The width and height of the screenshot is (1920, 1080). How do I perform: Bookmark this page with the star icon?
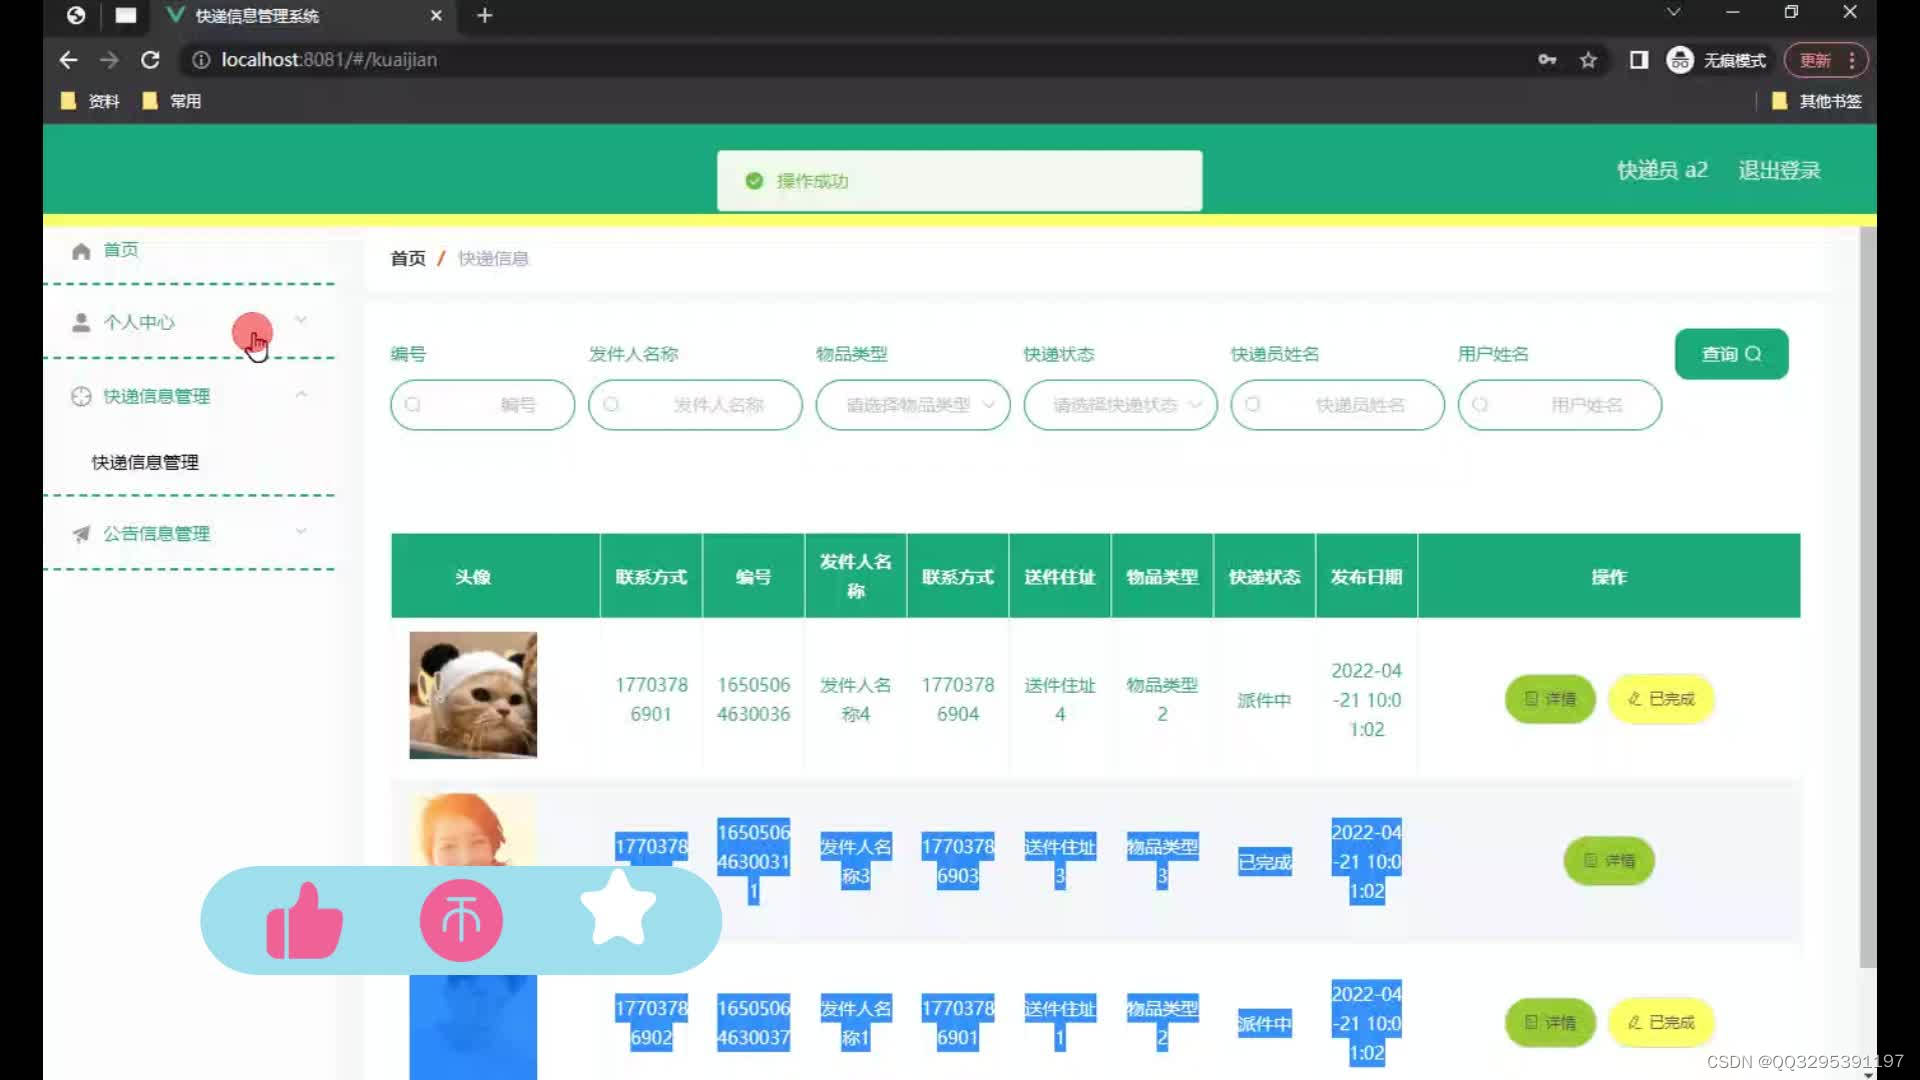pos(1588,60)
